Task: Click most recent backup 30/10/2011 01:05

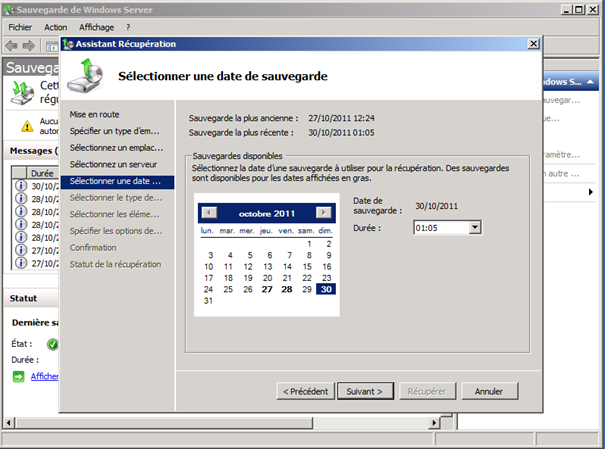Action: 341,133
